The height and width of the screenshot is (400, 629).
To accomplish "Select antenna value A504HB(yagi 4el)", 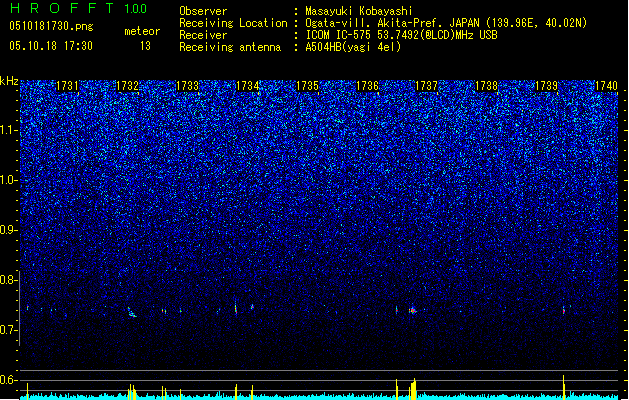I will tap(353, 47).
